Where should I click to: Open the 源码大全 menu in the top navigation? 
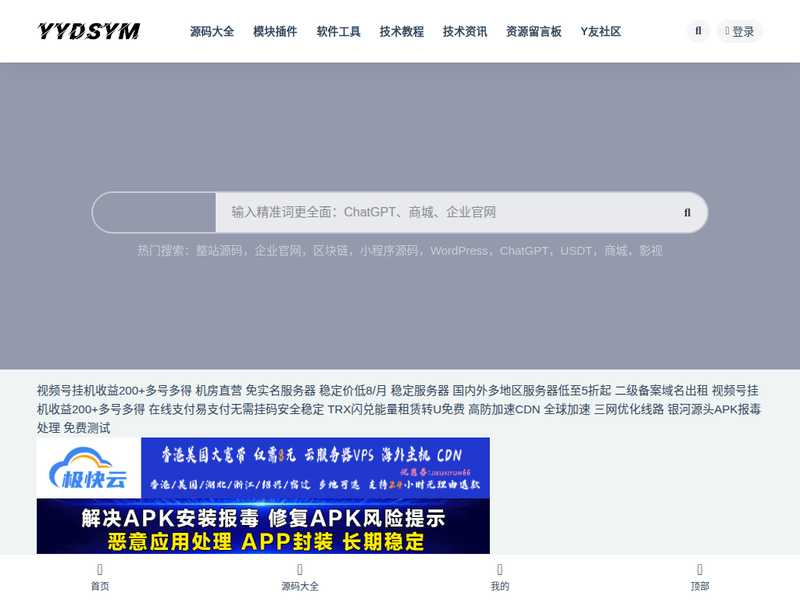pos(212,31)
